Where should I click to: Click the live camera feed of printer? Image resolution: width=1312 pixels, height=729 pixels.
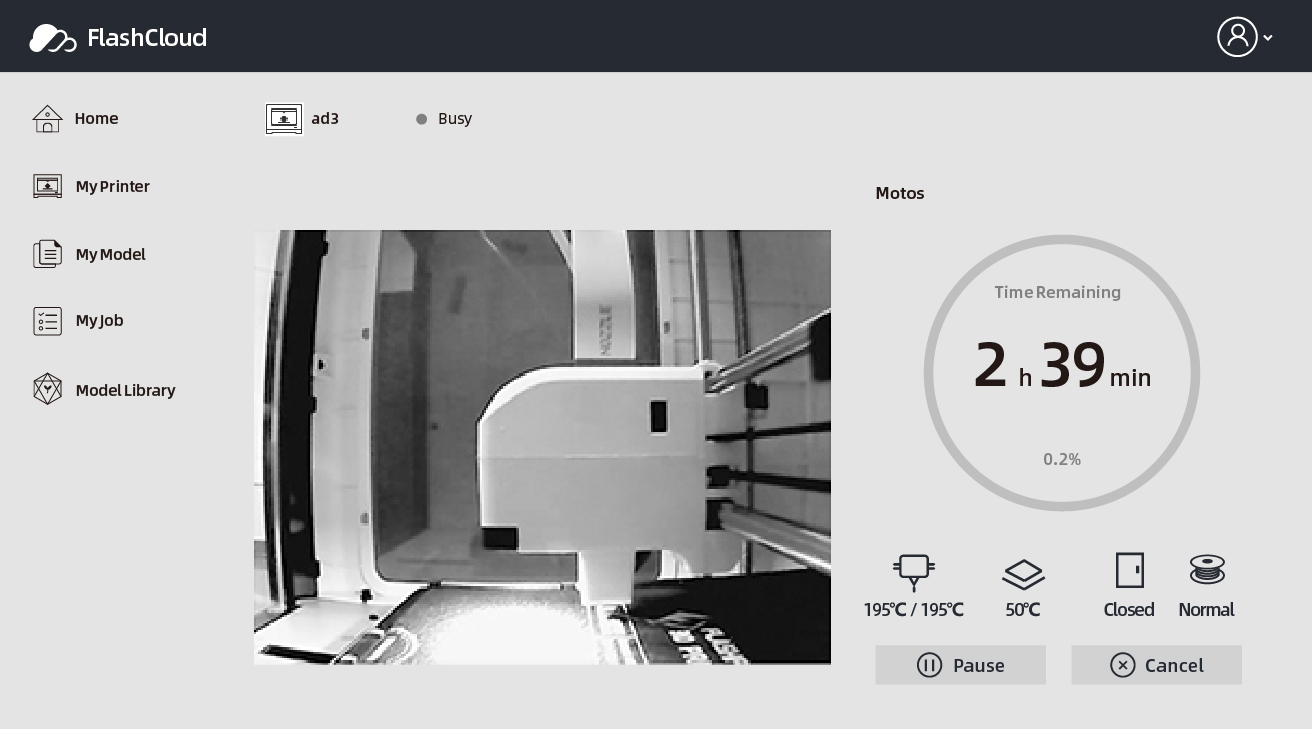[542, 447]
